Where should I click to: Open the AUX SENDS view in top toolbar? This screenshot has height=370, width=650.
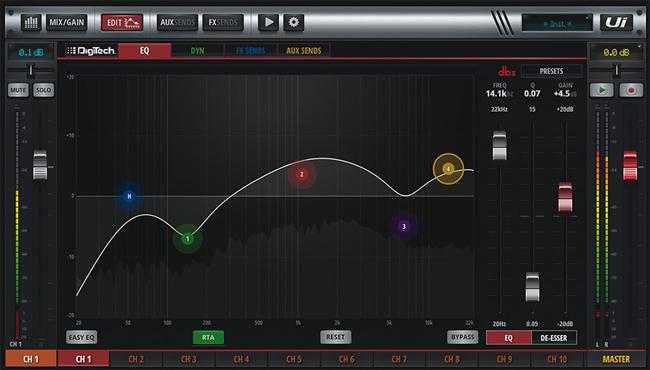(177, 22)
